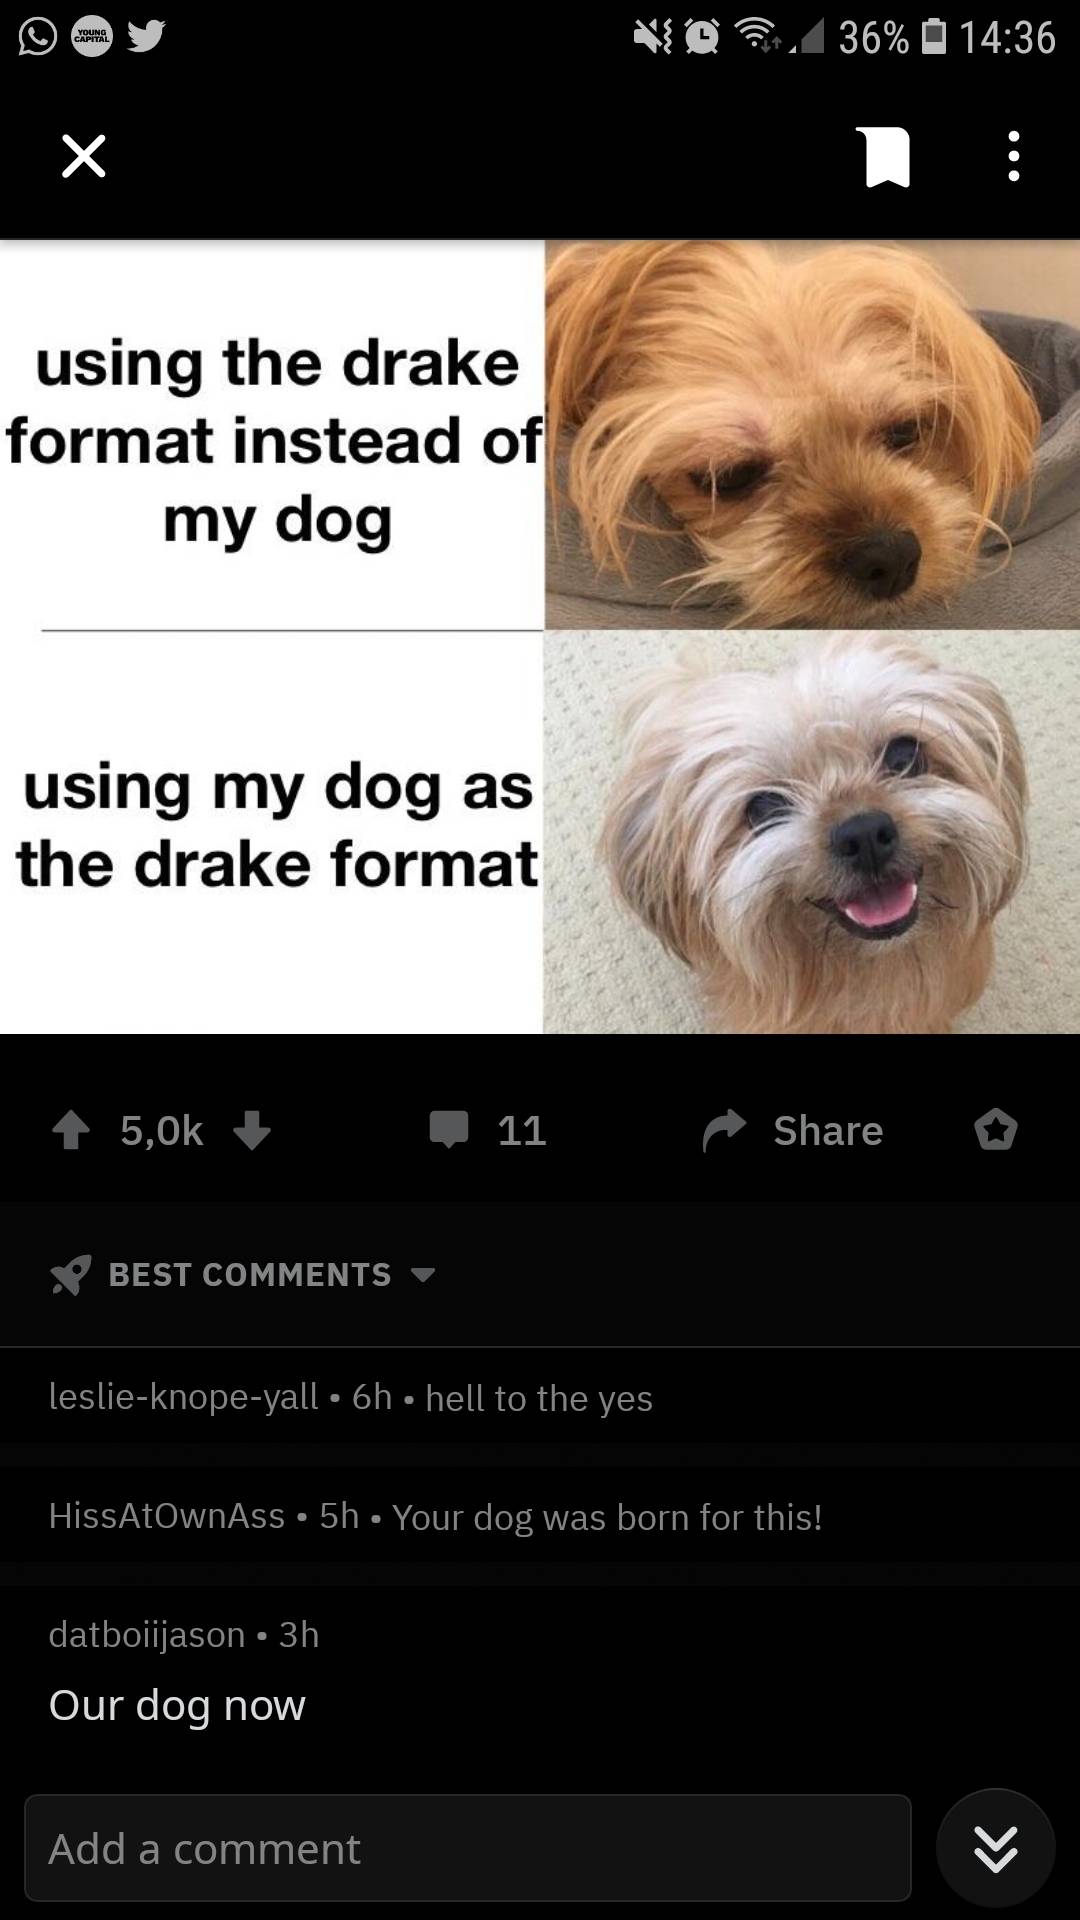Open comments via the speech bubble icon

pos(449,1129)
